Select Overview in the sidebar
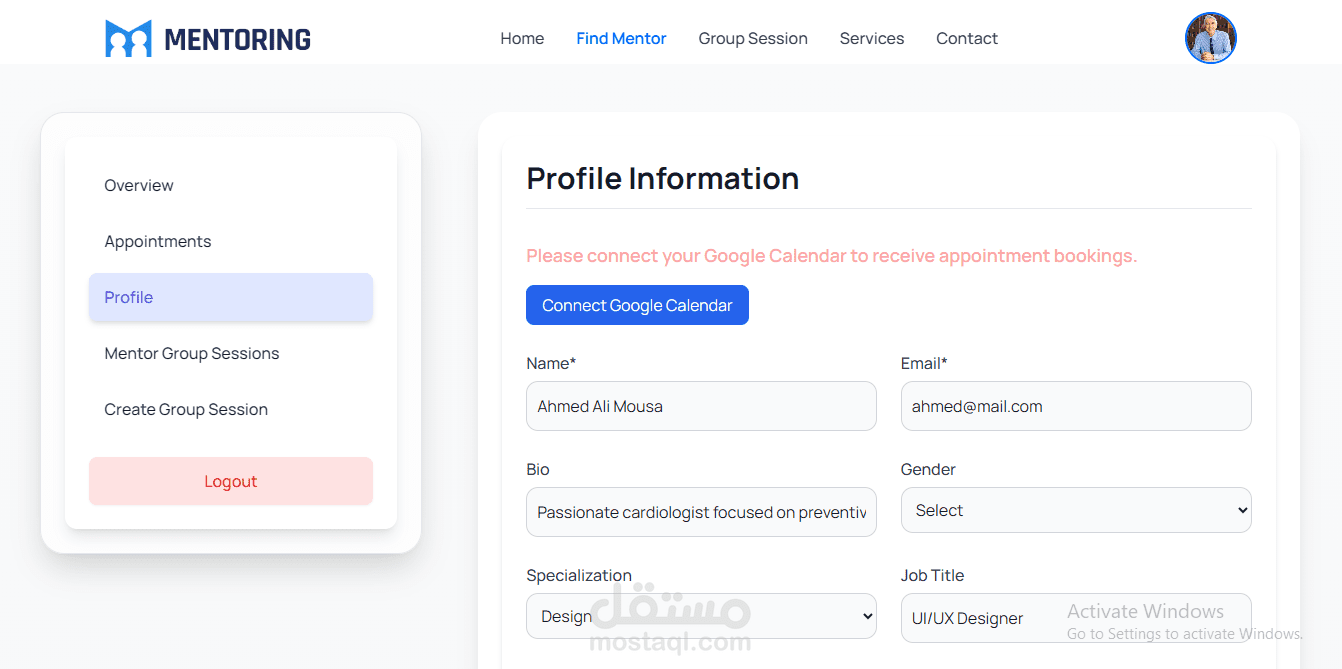The height and width of the screenshot is (669, 1342). click(x=139, y=185)
